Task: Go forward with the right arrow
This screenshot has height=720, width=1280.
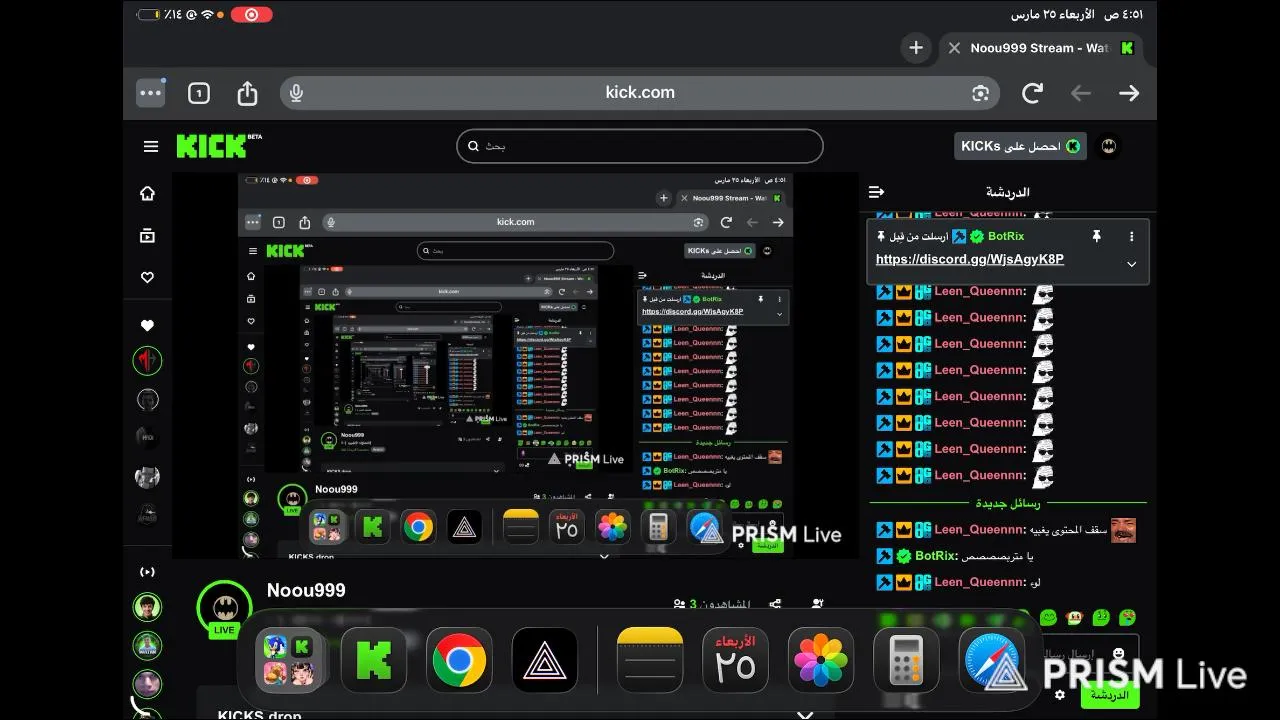Action: [1129, 93]
